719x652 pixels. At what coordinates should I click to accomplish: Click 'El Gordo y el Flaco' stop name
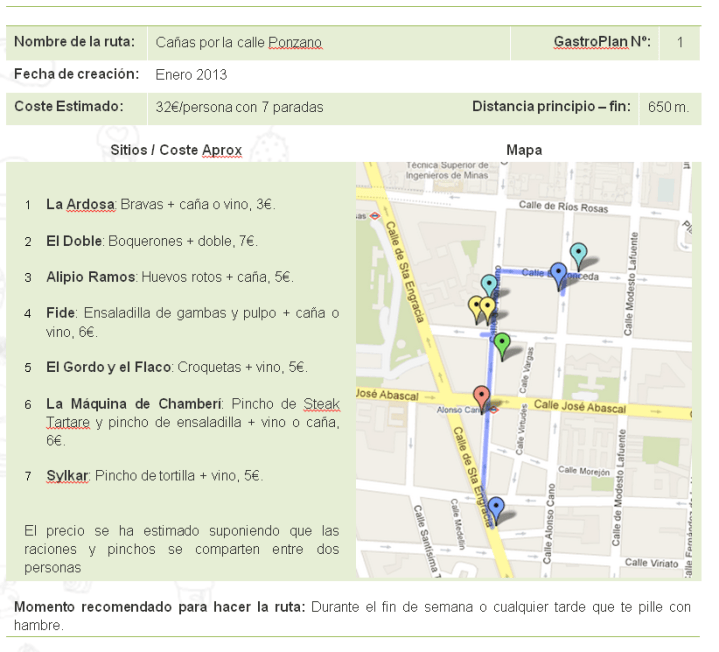(109, 367)
